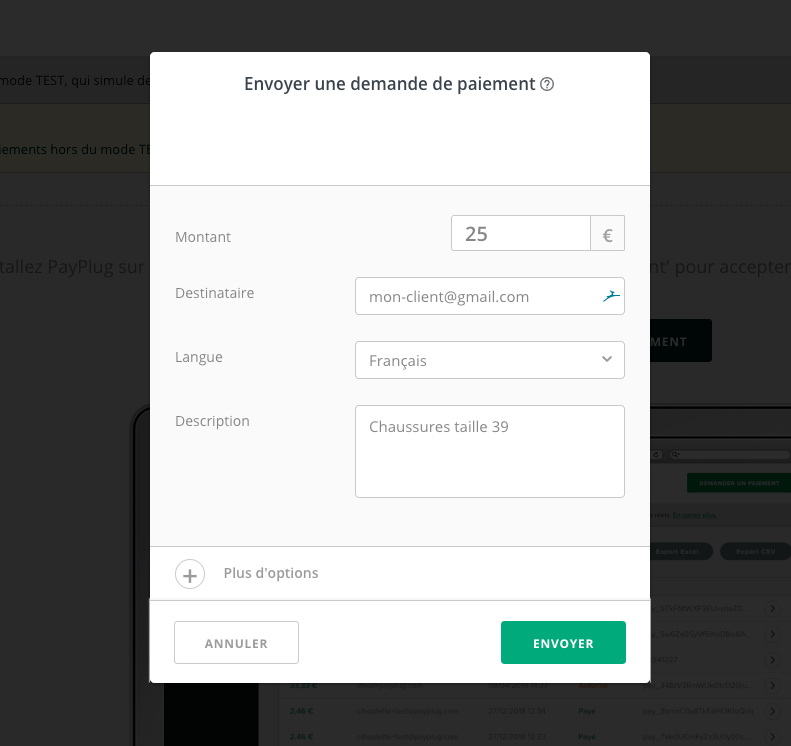Screen dimensions: 791x746
Task: Open the Langue dropdown showing Français
Action: (490, 360)
